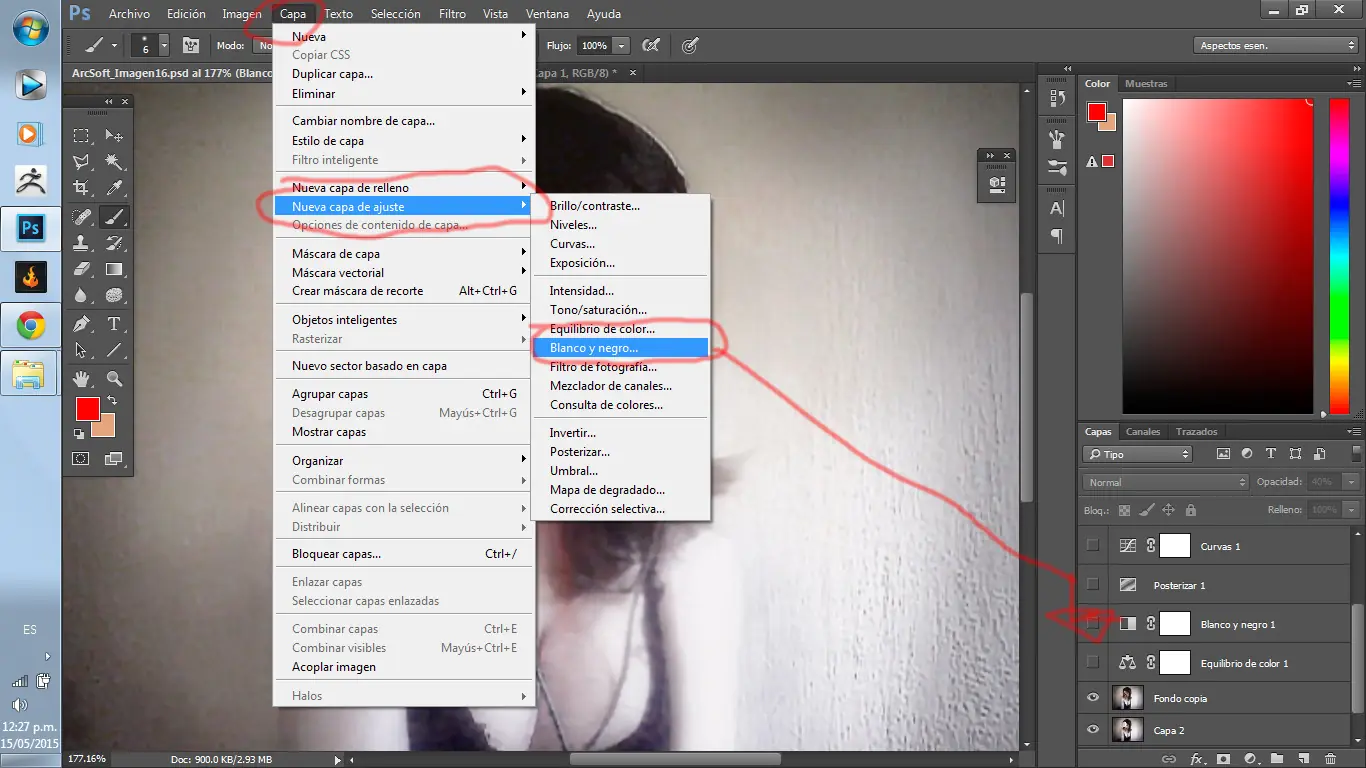The image size is (1366, 768).
Task: Hide the Fondo copia layer
Action: tap(1093, 697)
